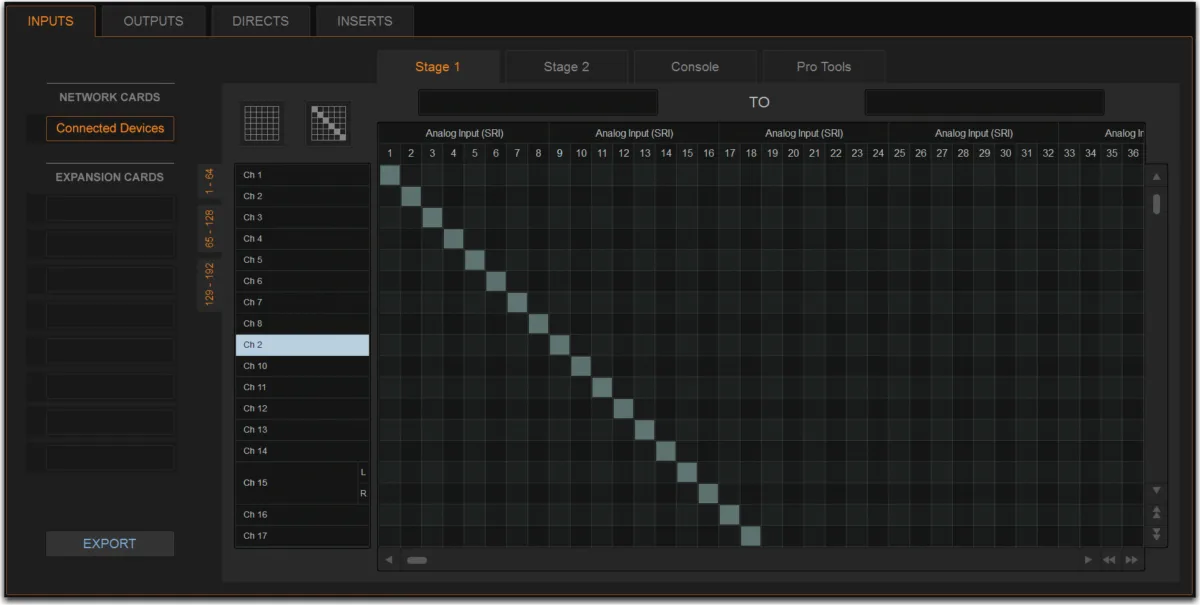The width and height of the screenshot is (1200, 605).
Task: Jump up a page with double up arrow
Action: click(1157, 513)
